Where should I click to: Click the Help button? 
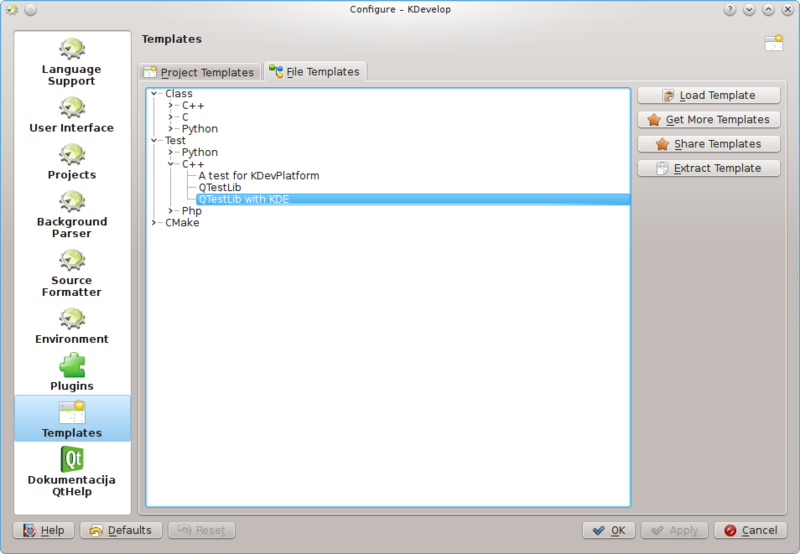[x=44, y=531]
